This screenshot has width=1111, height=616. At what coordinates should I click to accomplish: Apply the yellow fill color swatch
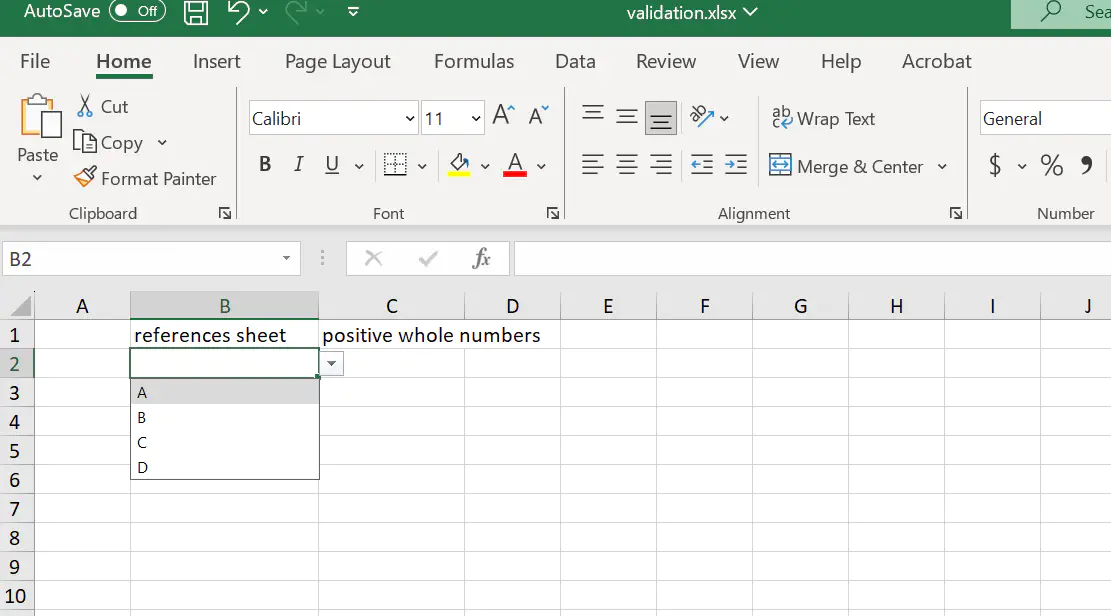click(459, 165)
